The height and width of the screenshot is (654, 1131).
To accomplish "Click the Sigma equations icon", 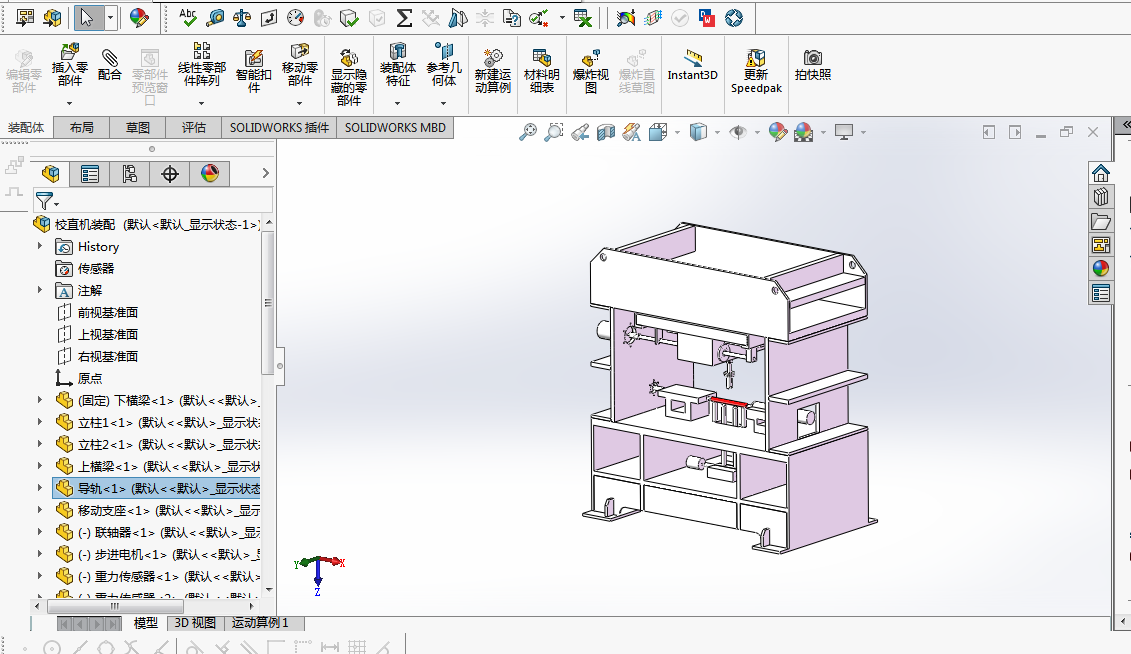I will pos(404,17).
